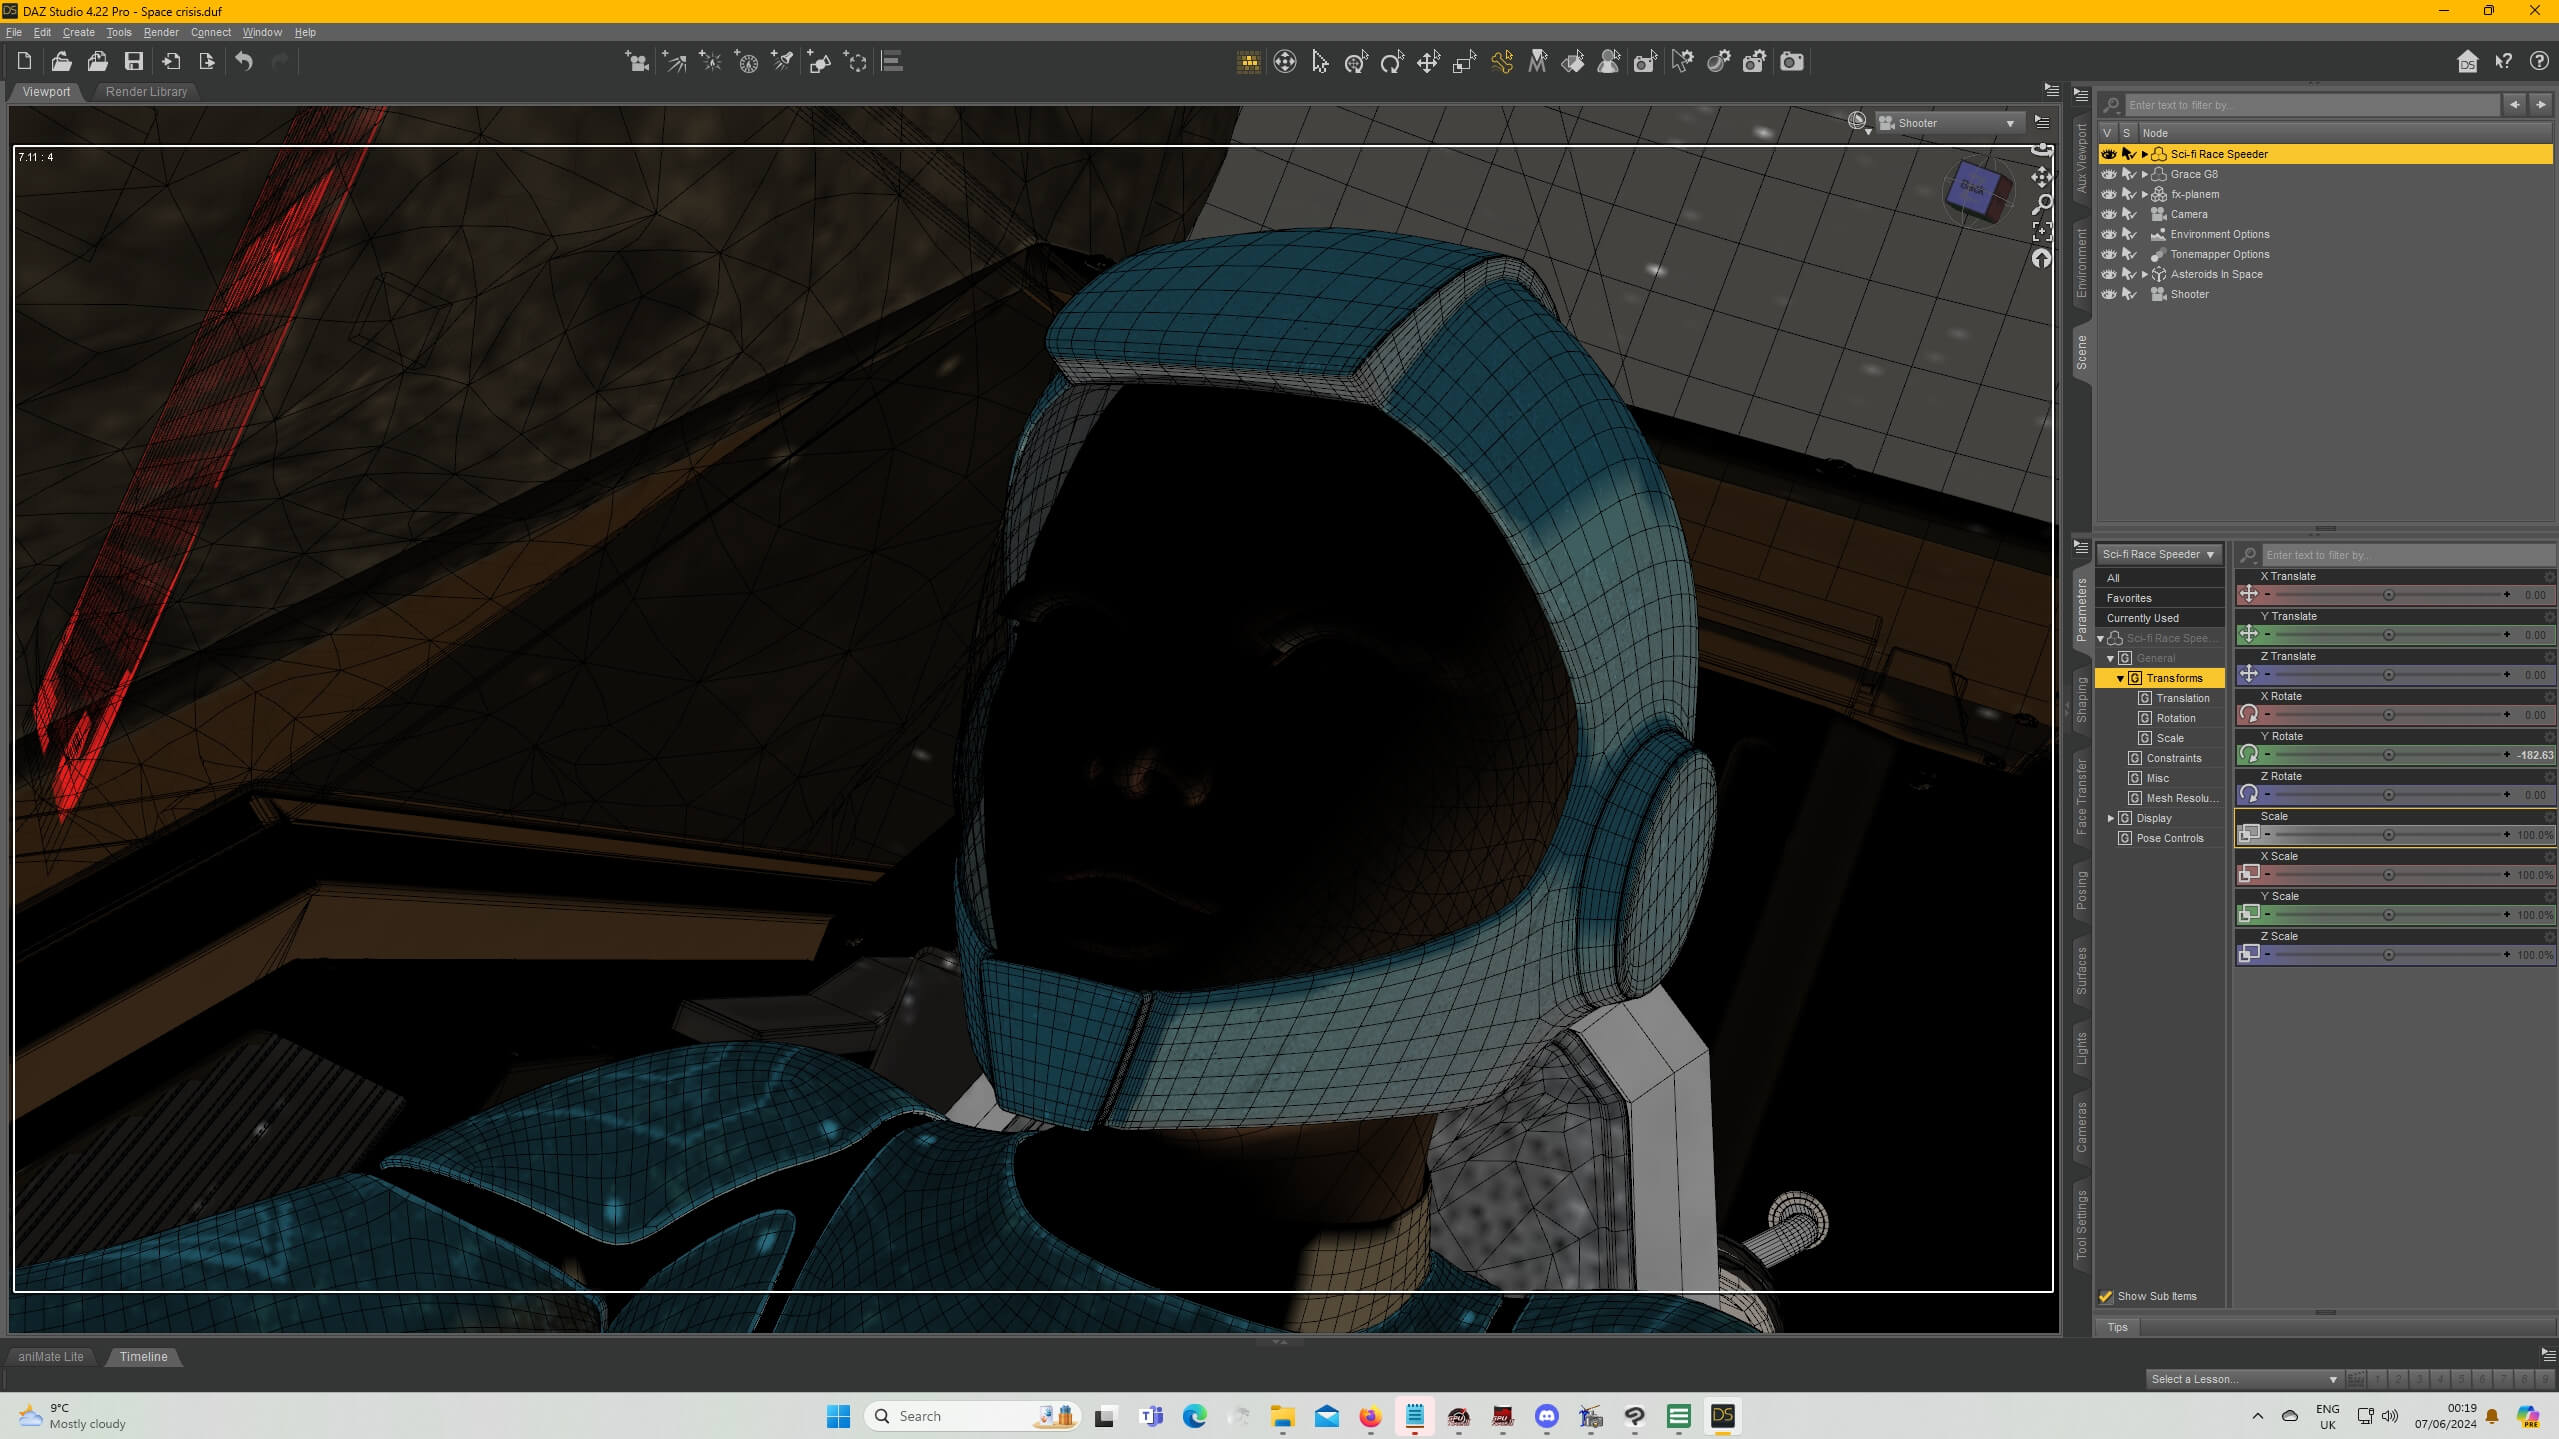Select the Translate tool
2559x1439 pixels.
tap(1428, 62)
